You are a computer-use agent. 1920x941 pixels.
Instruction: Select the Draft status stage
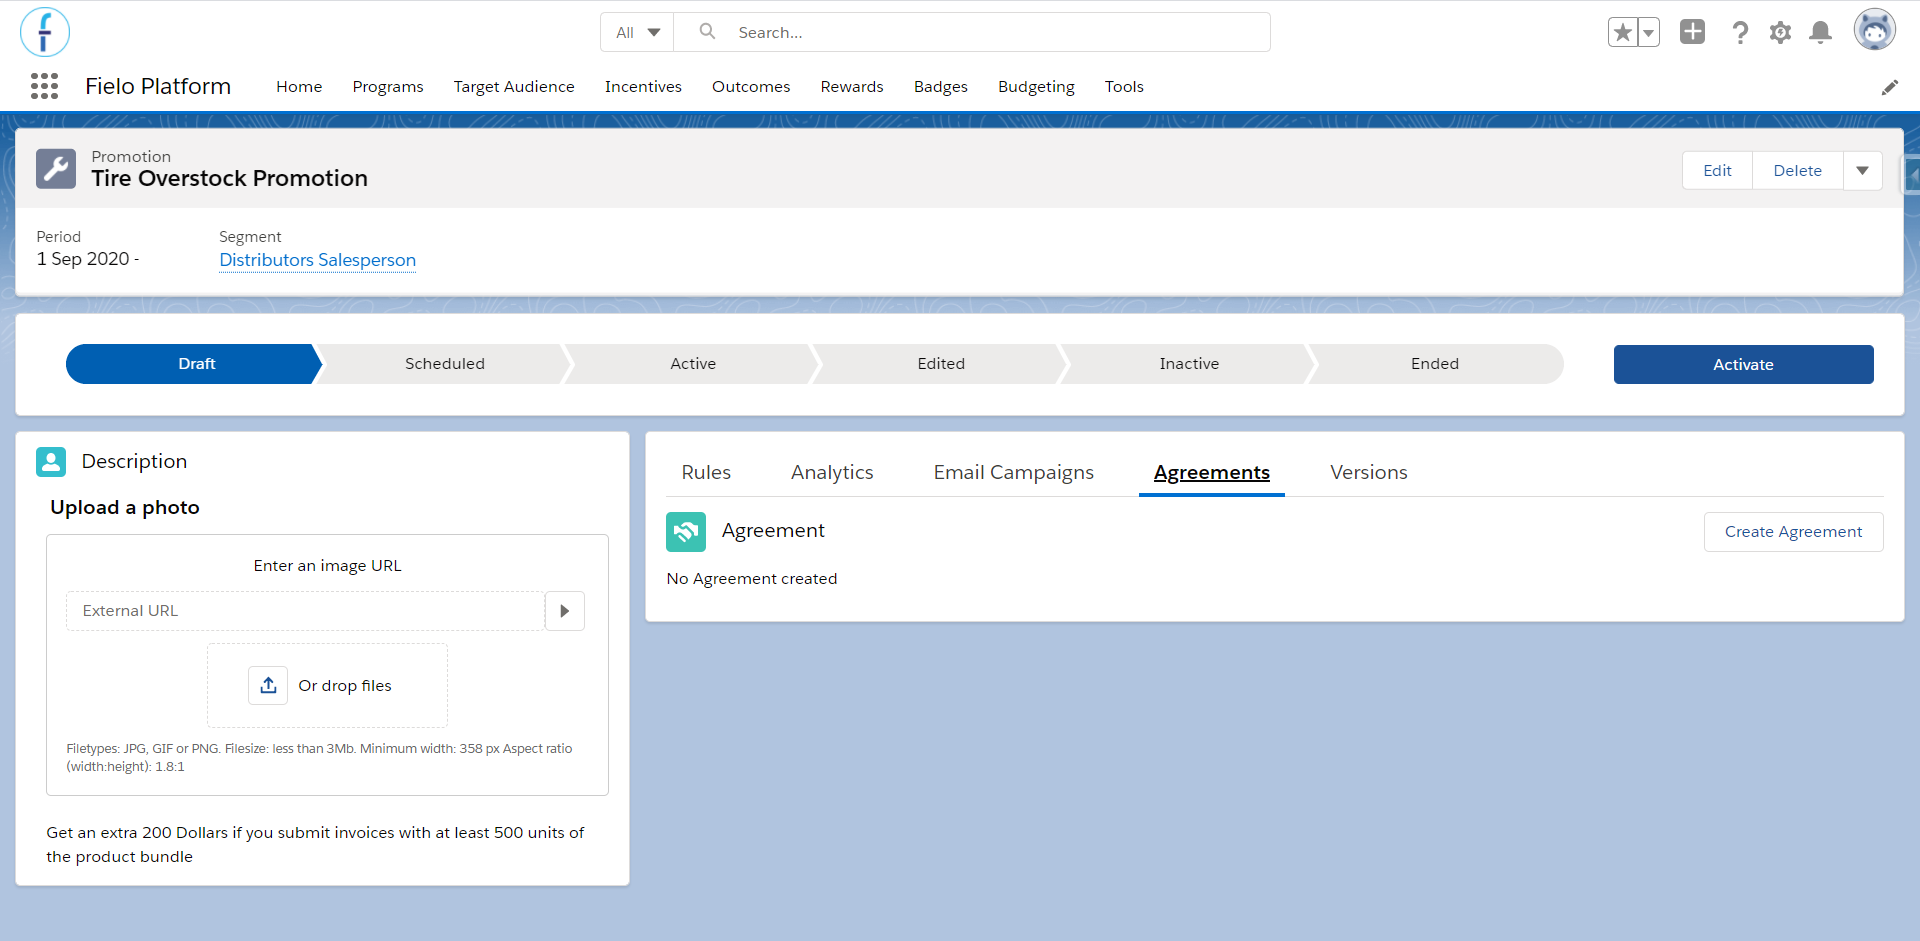[196, 364]
